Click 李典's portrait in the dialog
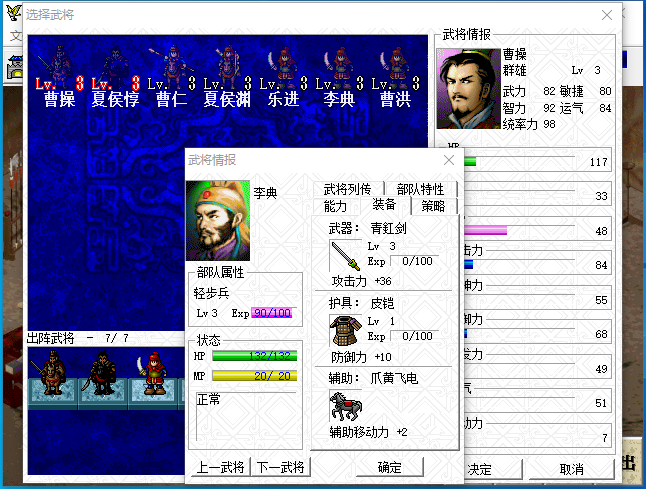This screenshot has height=489, width=646. [218, 220]
